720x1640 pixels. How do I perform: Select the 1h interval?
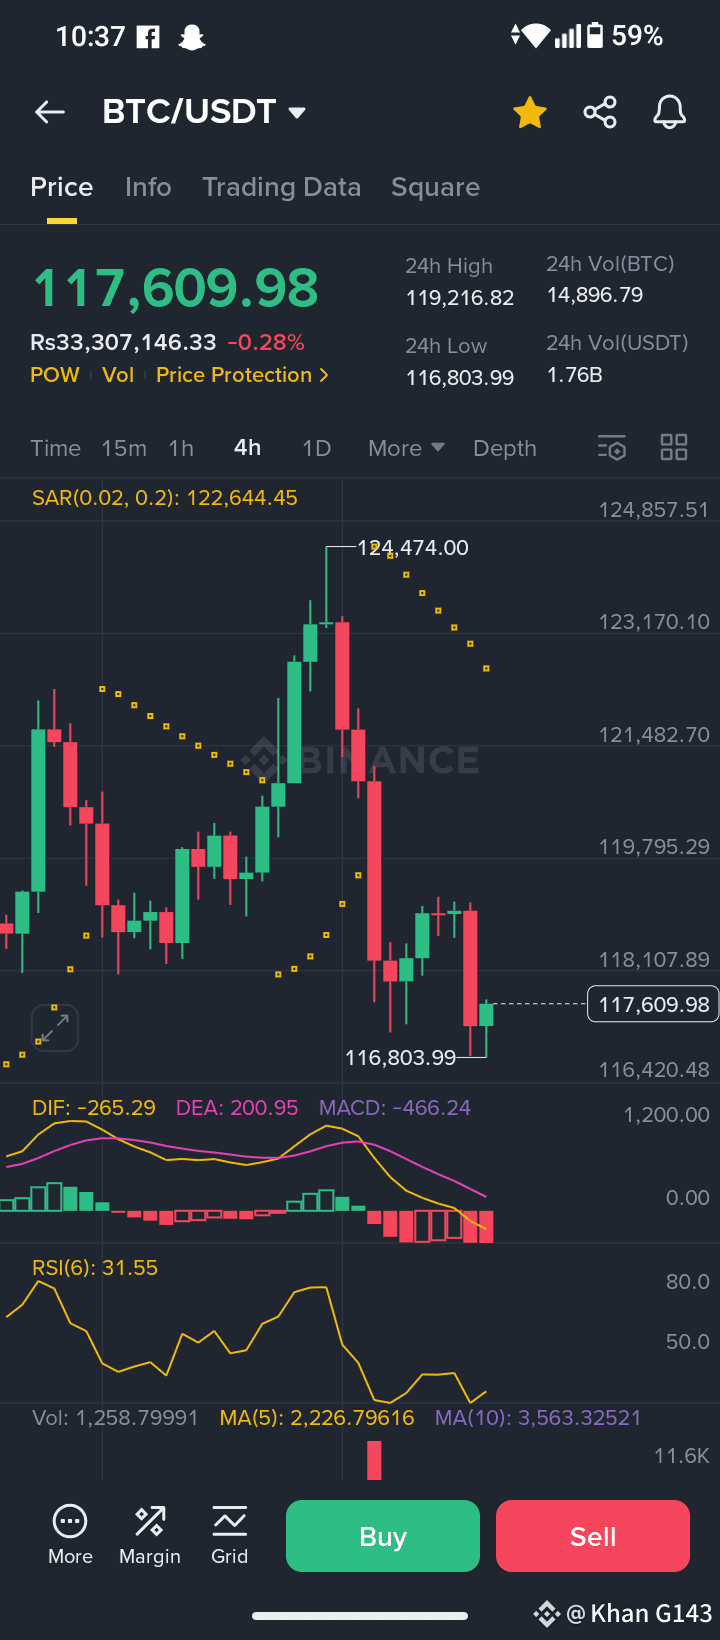(181, 448)
